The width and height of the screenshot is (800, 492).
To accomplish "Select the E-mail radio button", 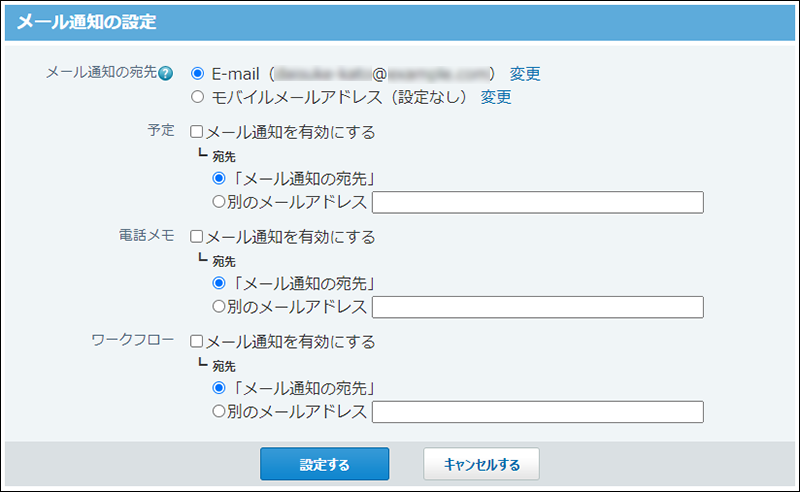I will [197, 73].
